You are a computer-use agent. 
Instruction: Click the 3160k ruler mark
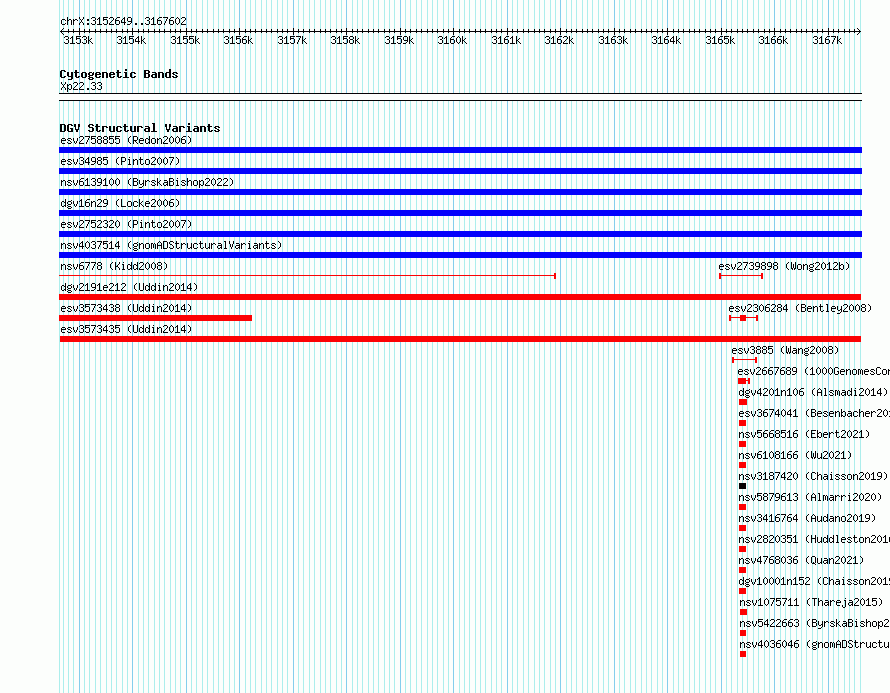[x=452, y=40]
